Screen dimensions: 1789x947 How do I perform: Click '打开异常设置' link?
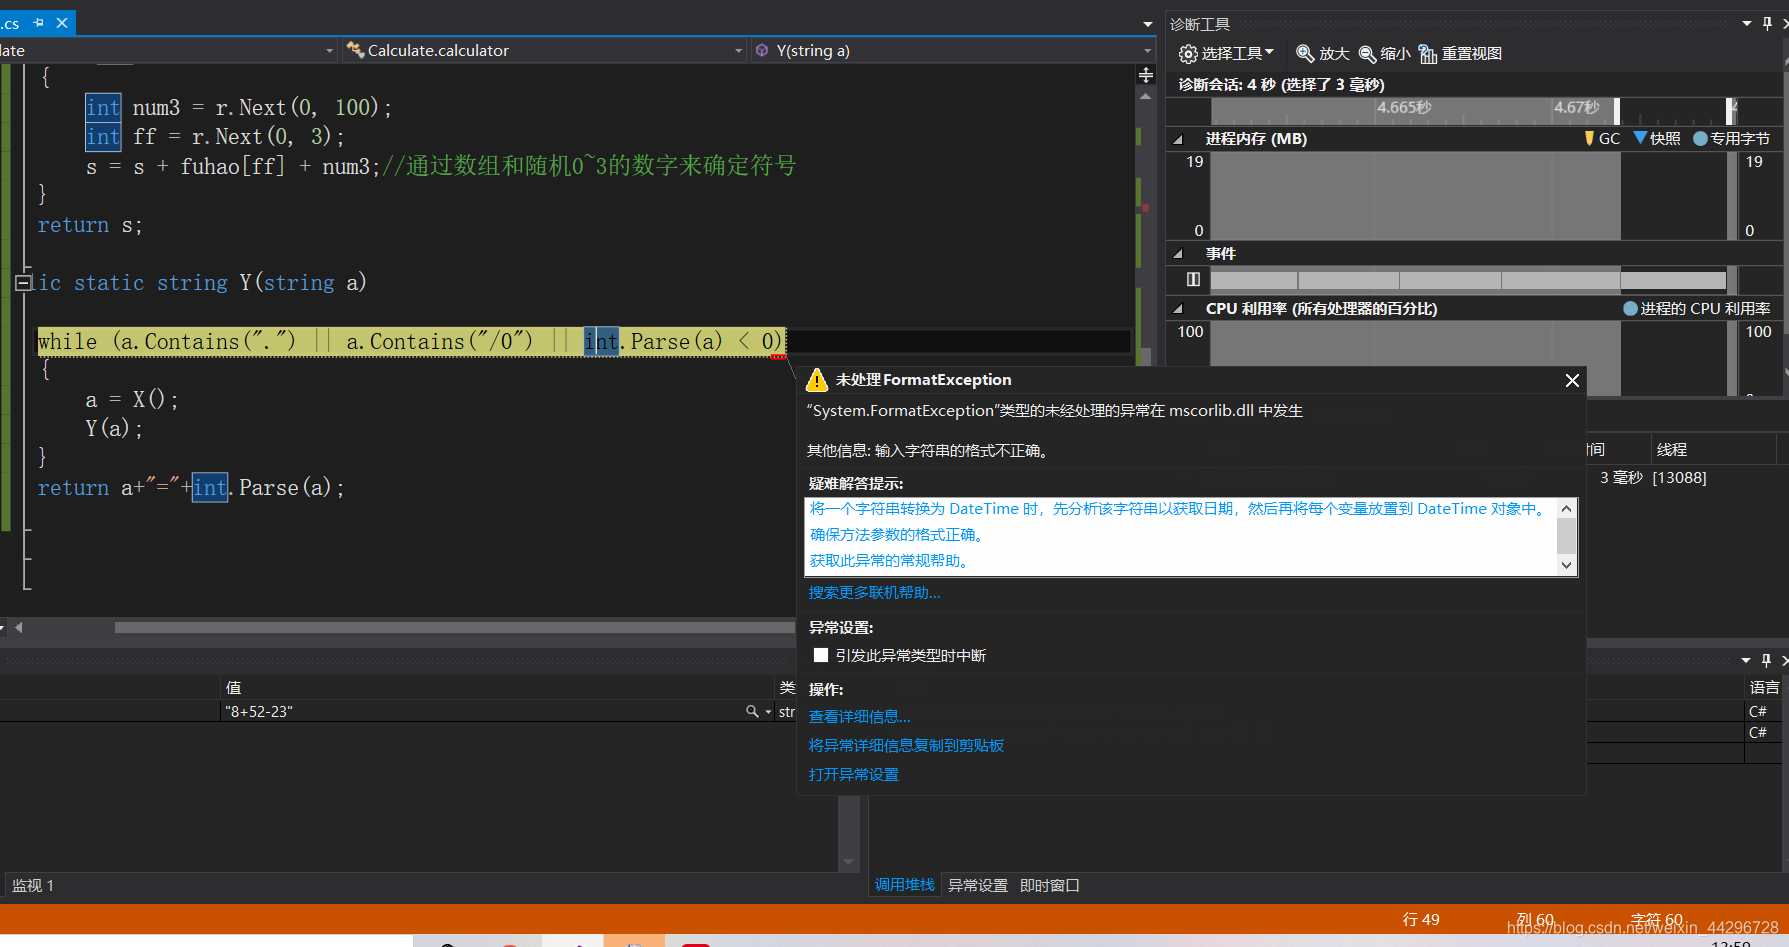(x=853, y=775)
